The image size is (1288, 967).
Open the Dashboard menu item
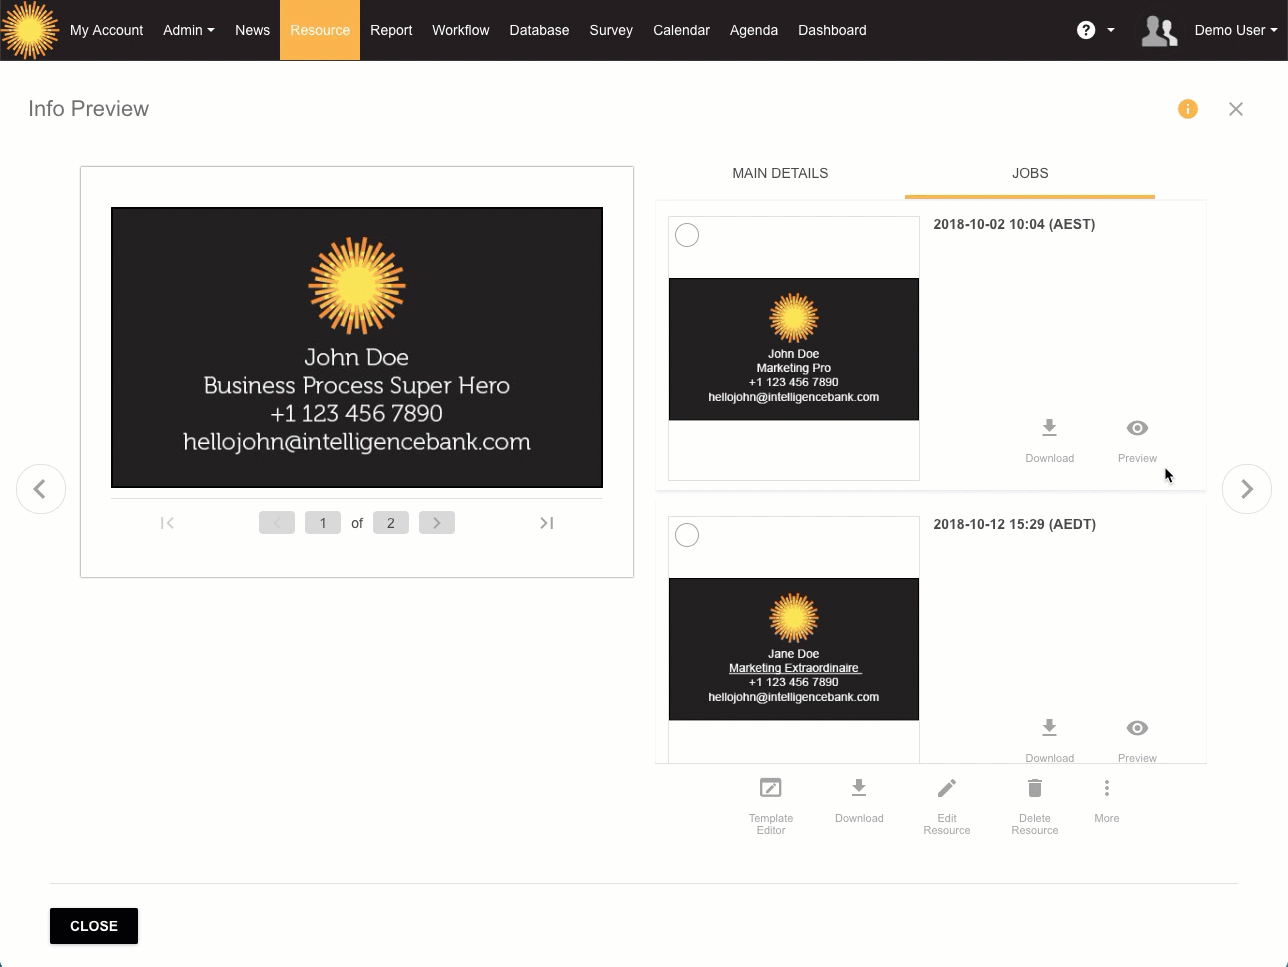pyautogui.click(x=832, y=30)
